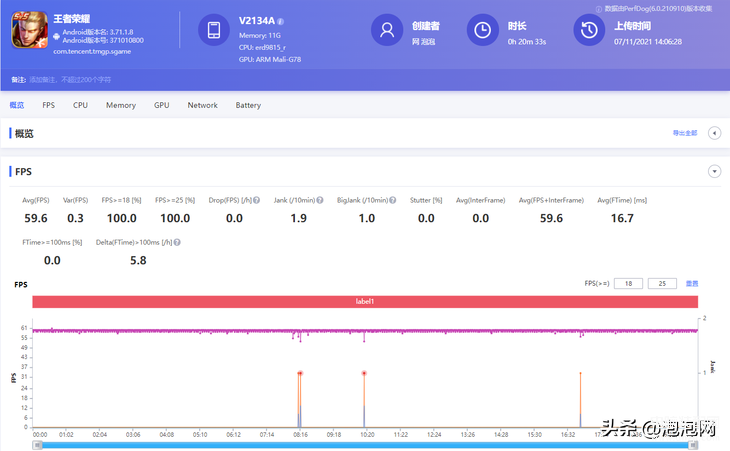
Task: Click the info icon beside V2134A
Action: (281, 21)
